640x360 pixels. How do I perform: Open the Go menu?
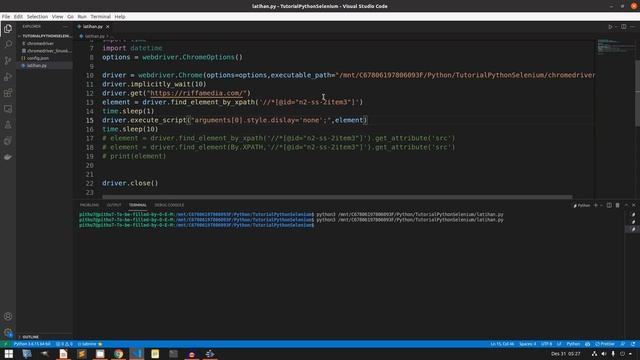(x=71, y=17)
